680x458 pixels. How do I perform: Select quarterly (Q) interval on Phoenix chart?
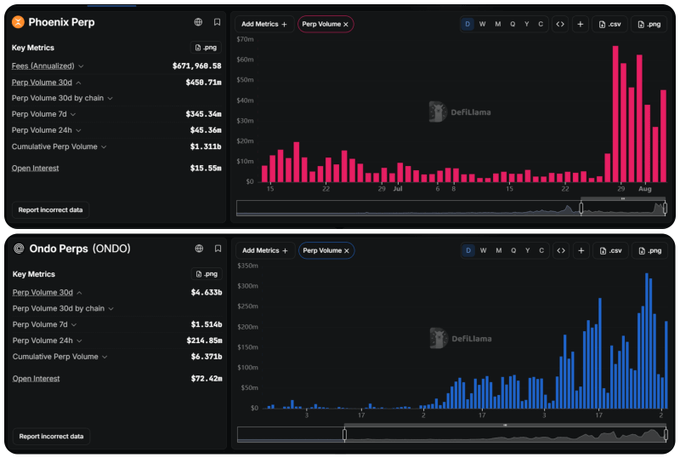pyautogui.click(x=513, y=24)
